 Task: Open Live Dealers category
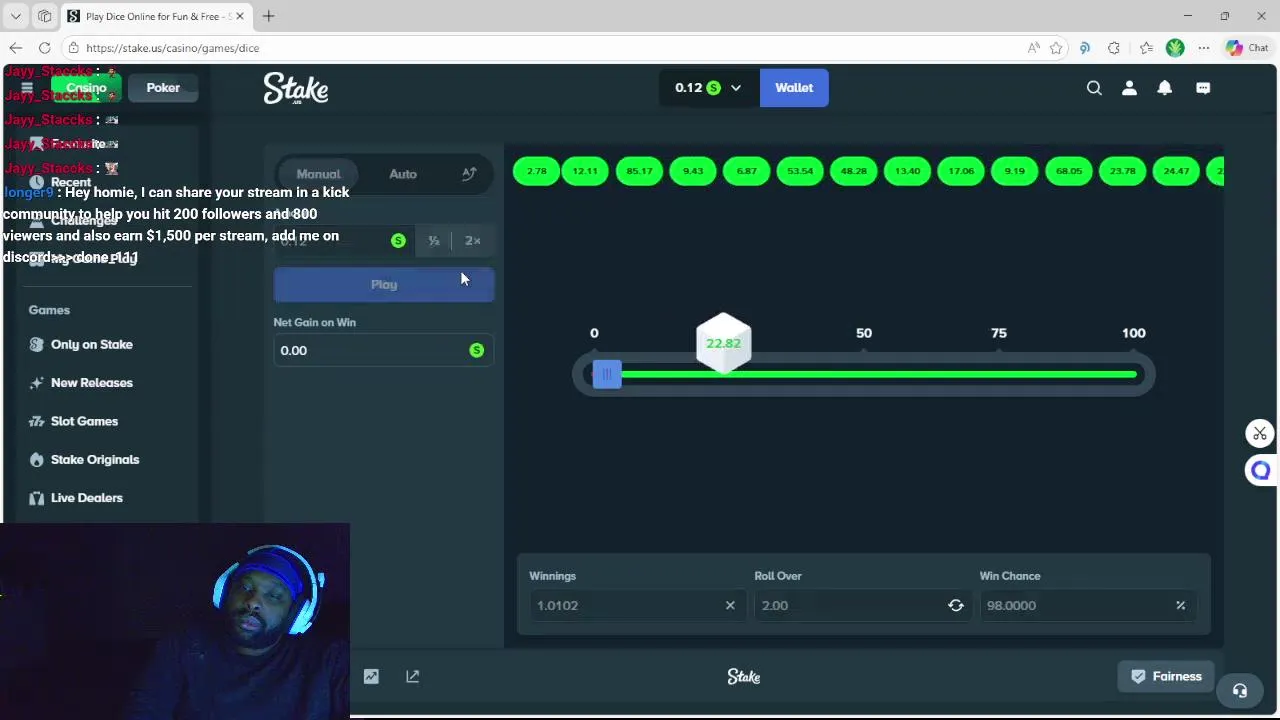pyautogui.click(x=87, y=498)
